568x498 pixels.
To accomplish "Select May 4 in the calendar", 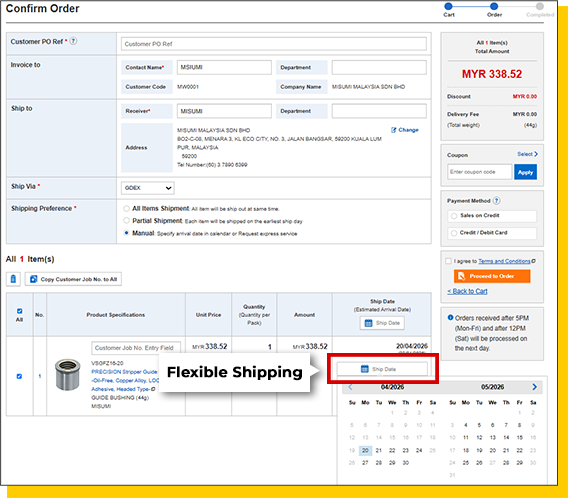I will pyautogui.click(x=466, y=425).
